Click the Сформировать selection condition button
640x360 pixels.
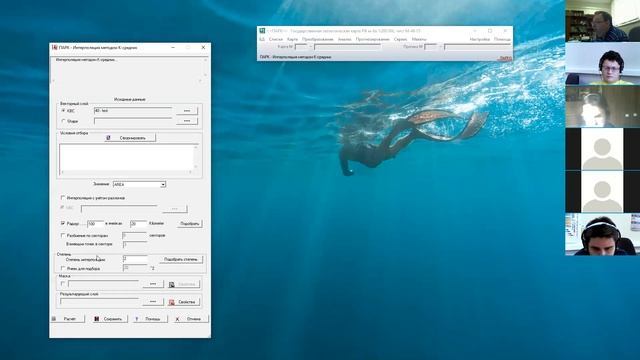point(130,138)
